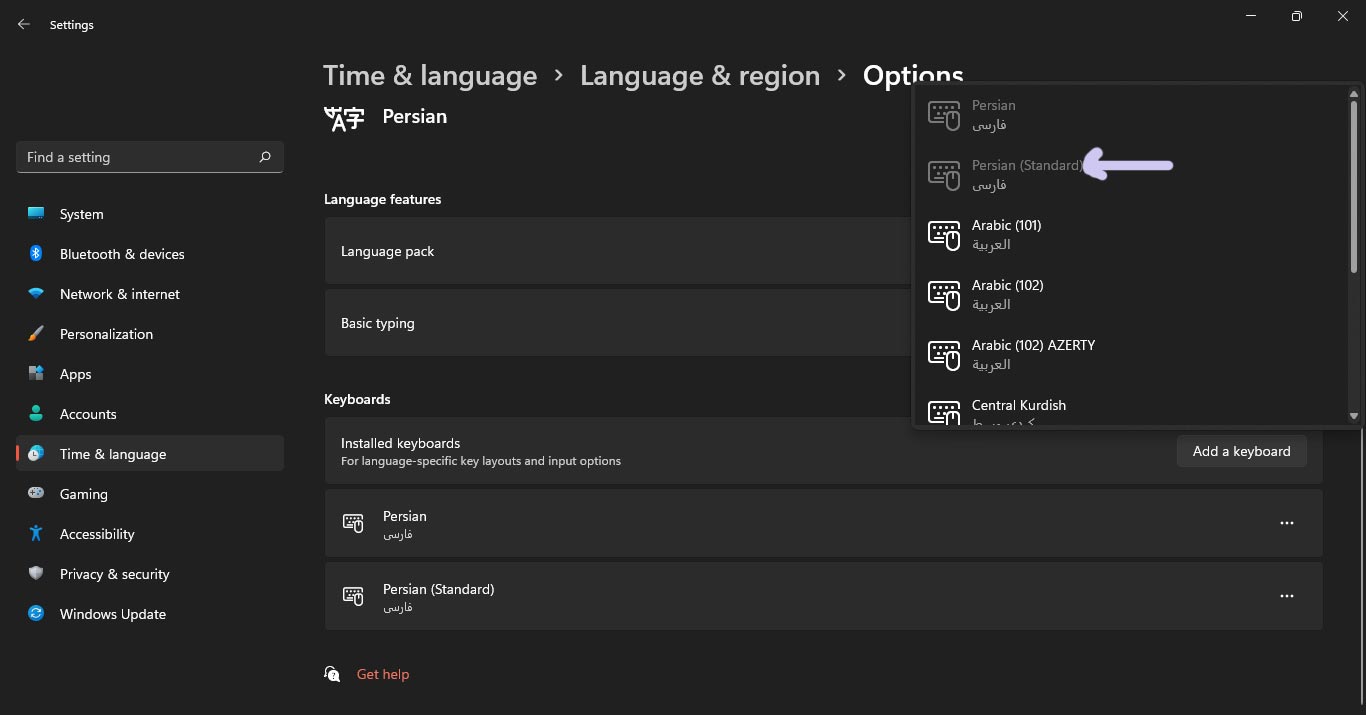This screenshot has width=1366, height=715.
Task: Click the down arrow of the keyboard list scrollbar
Action: [1354, 416]
